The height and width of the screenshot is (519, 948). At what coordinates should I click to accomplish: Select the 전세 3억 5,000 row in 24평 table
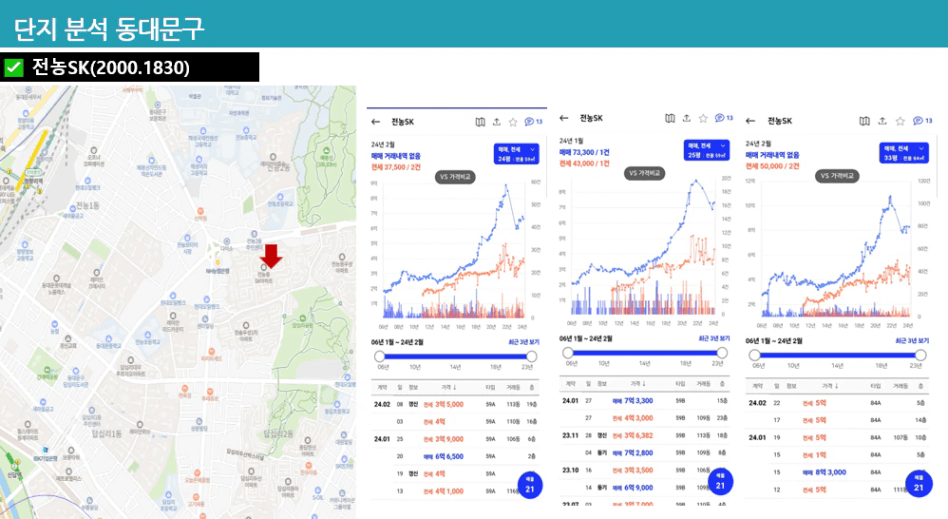(x=456, y=404)
